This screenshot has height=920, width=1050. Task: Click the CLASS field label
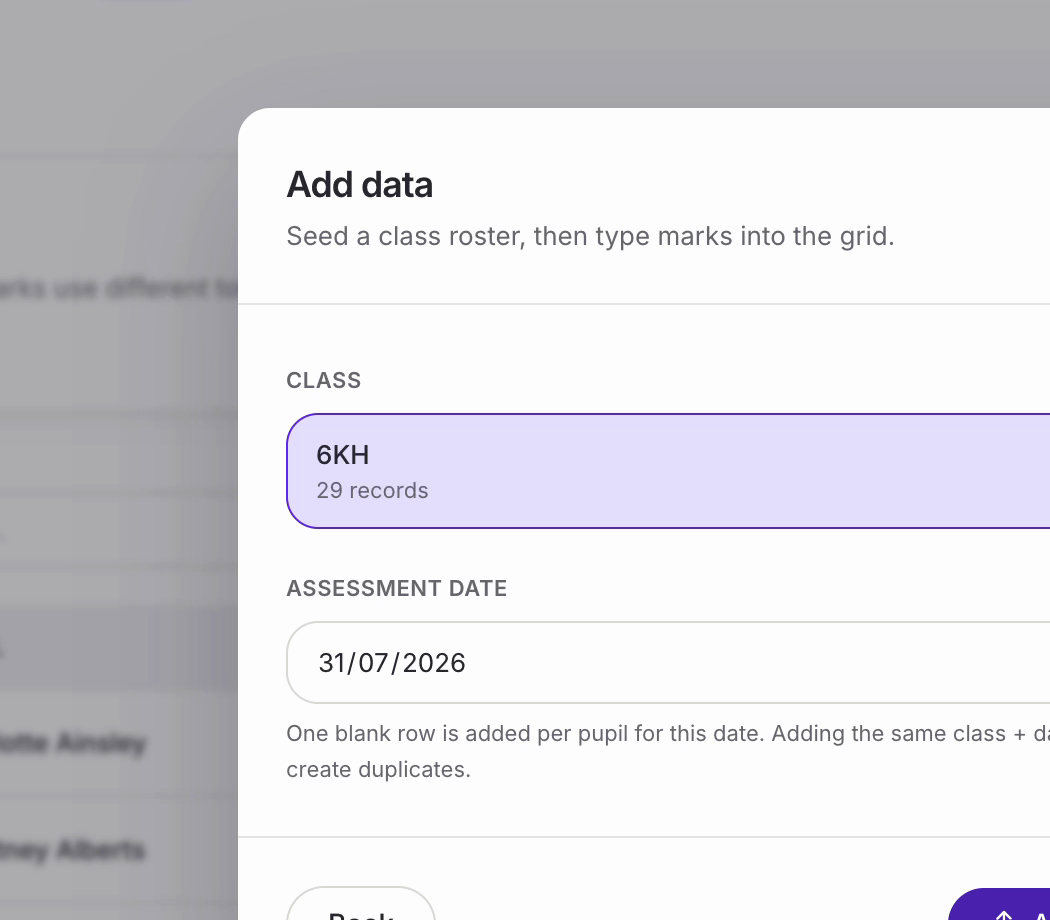[x=323, y=380]
